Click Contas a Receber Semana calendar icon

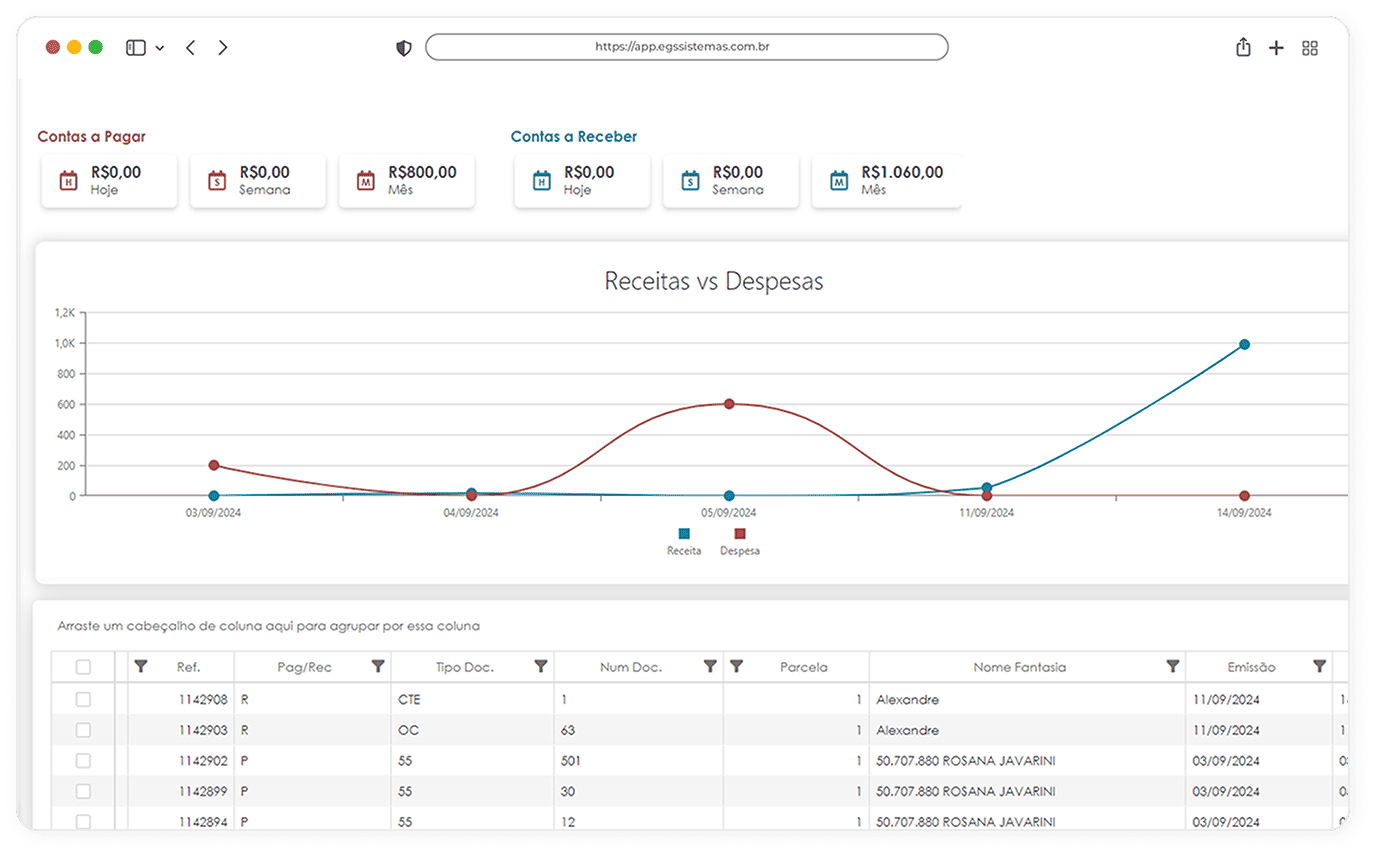coord(690,181)
